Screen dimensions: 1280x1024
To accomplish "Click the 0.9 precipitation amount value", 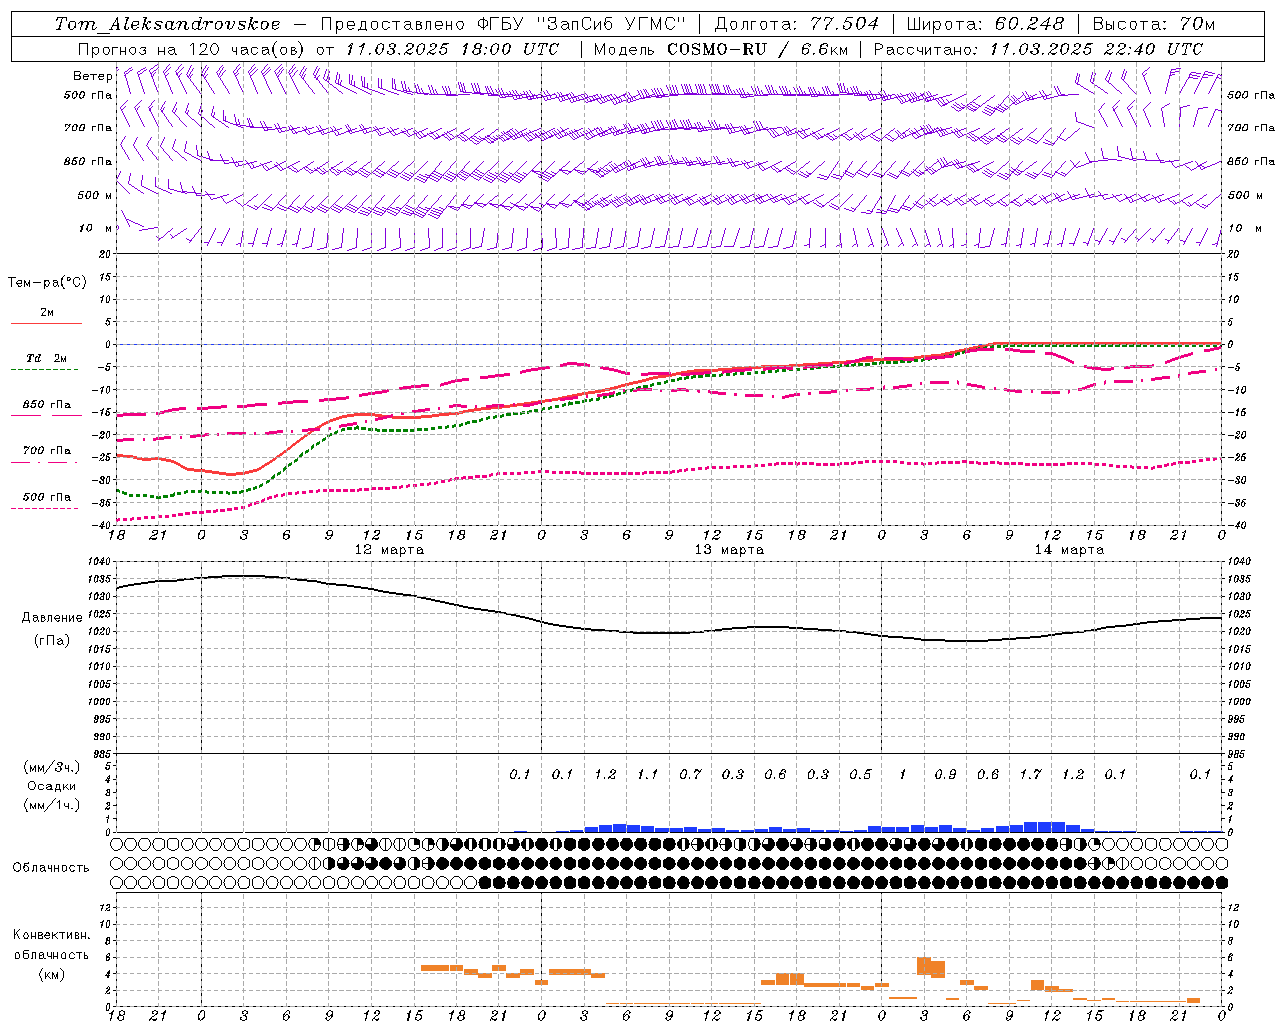I will click(945, 775).
